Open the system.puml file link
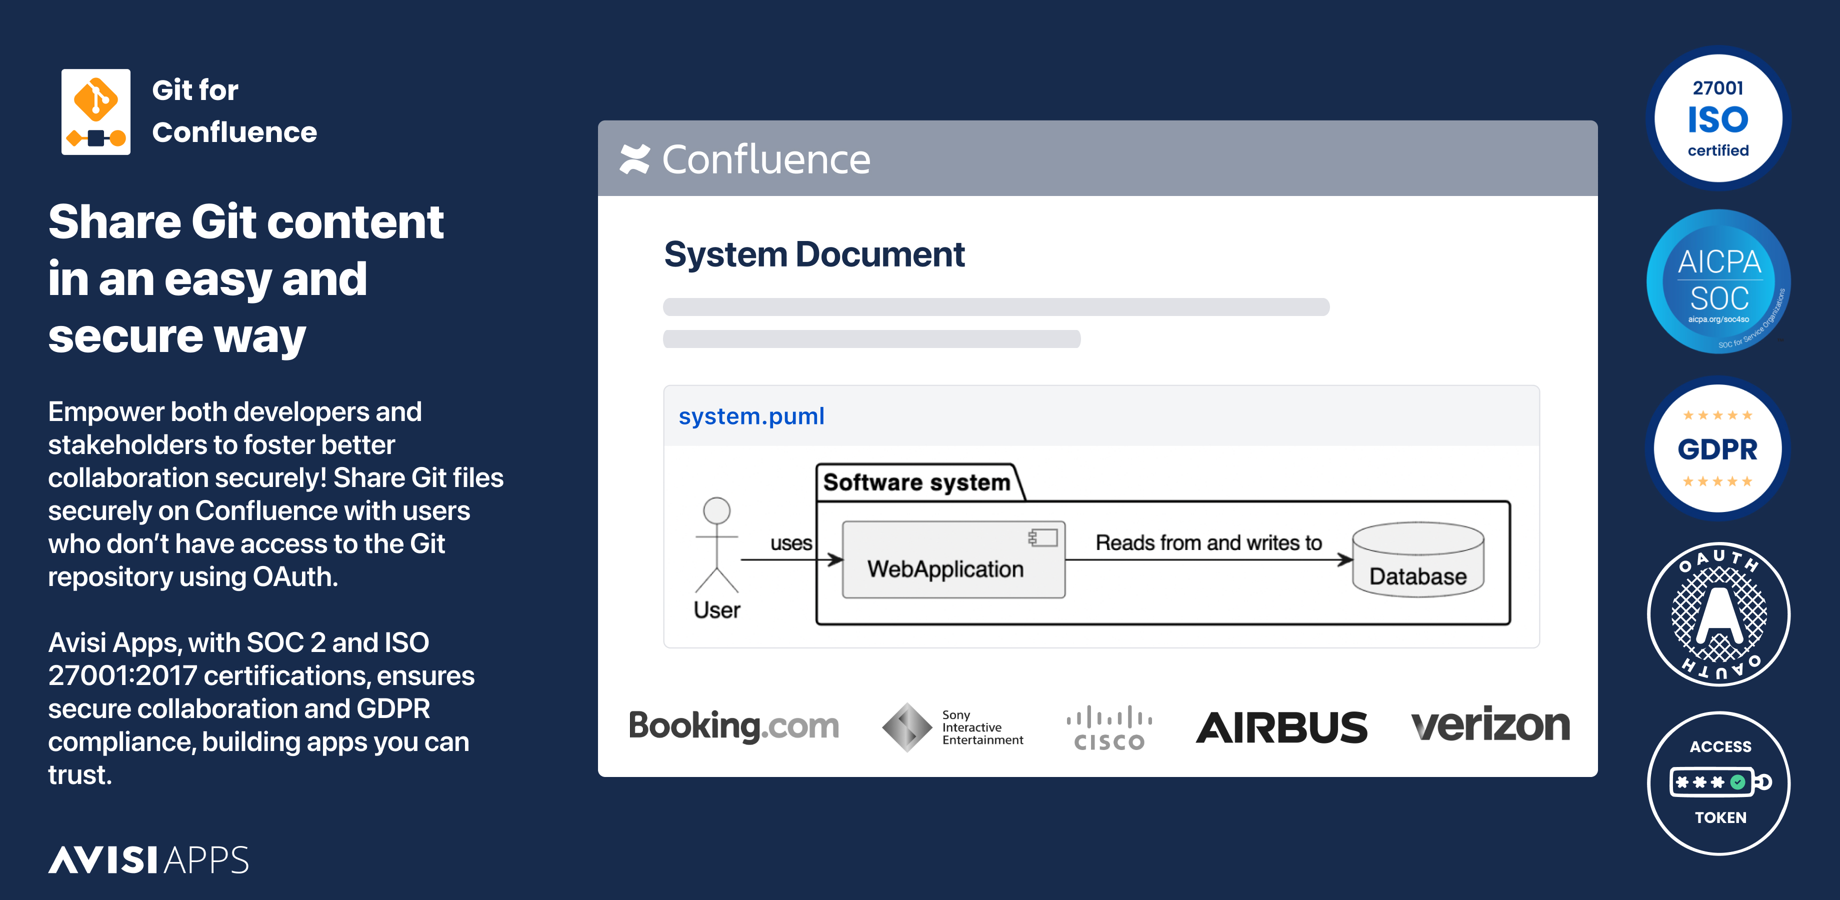The image size is (1840, 900). [x=752, y=416]
